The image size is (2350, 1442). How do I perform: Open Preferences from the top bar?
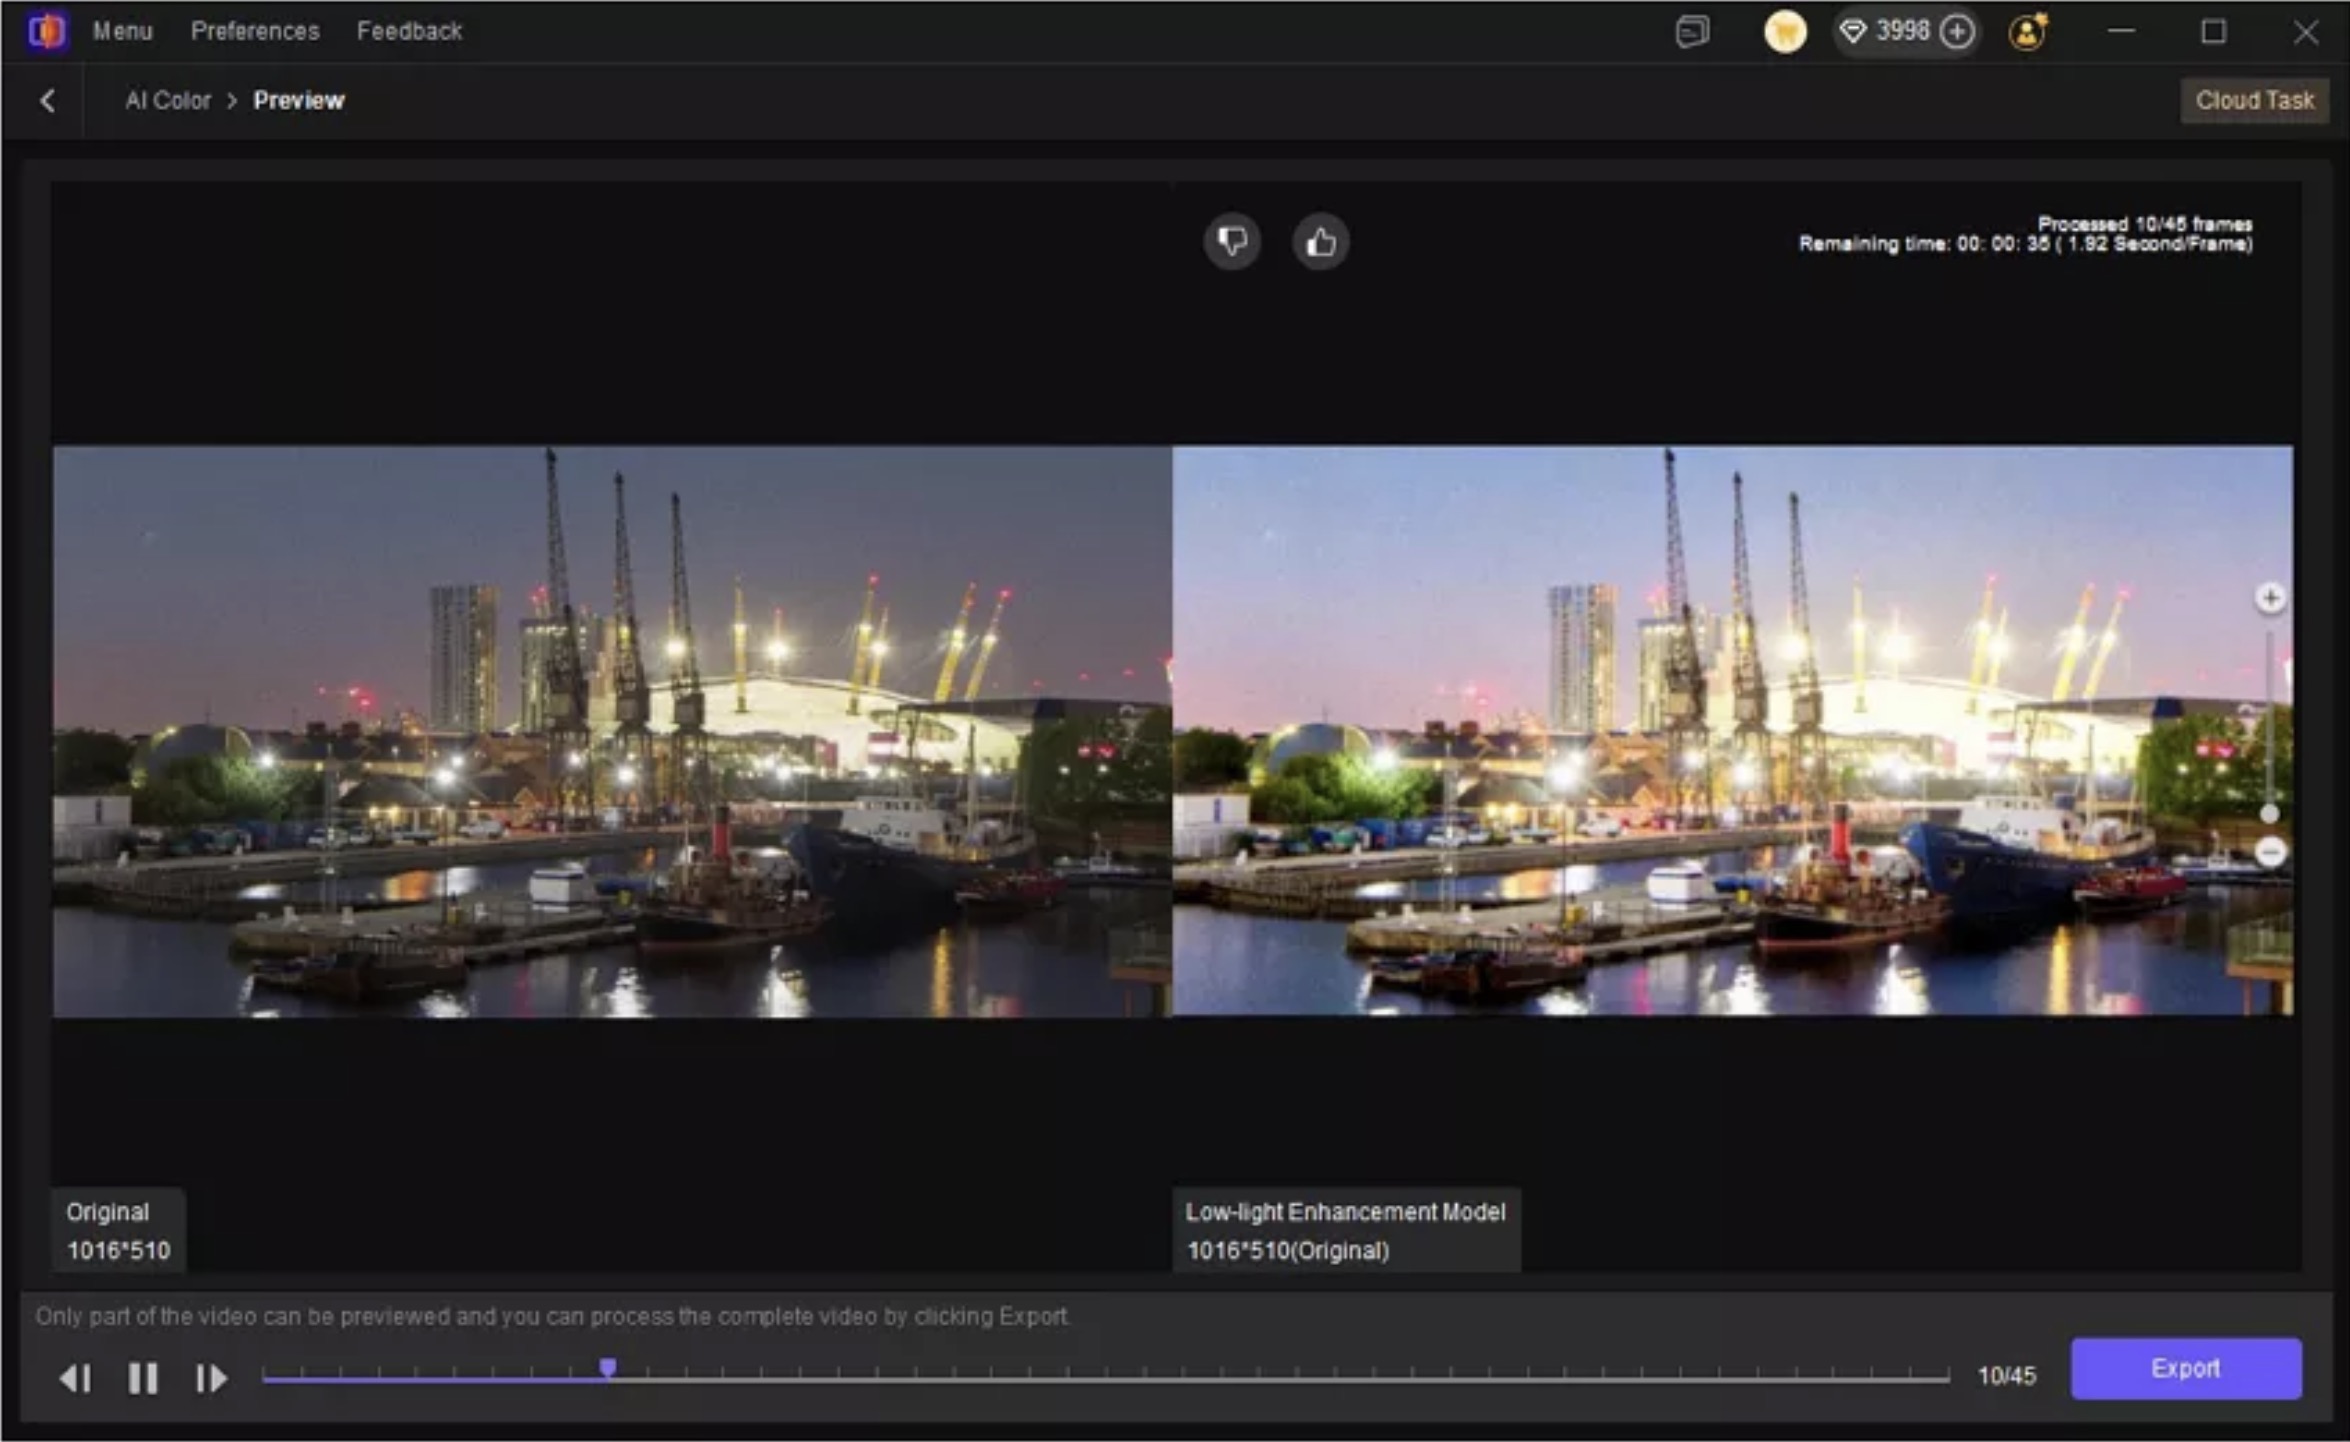255,31
